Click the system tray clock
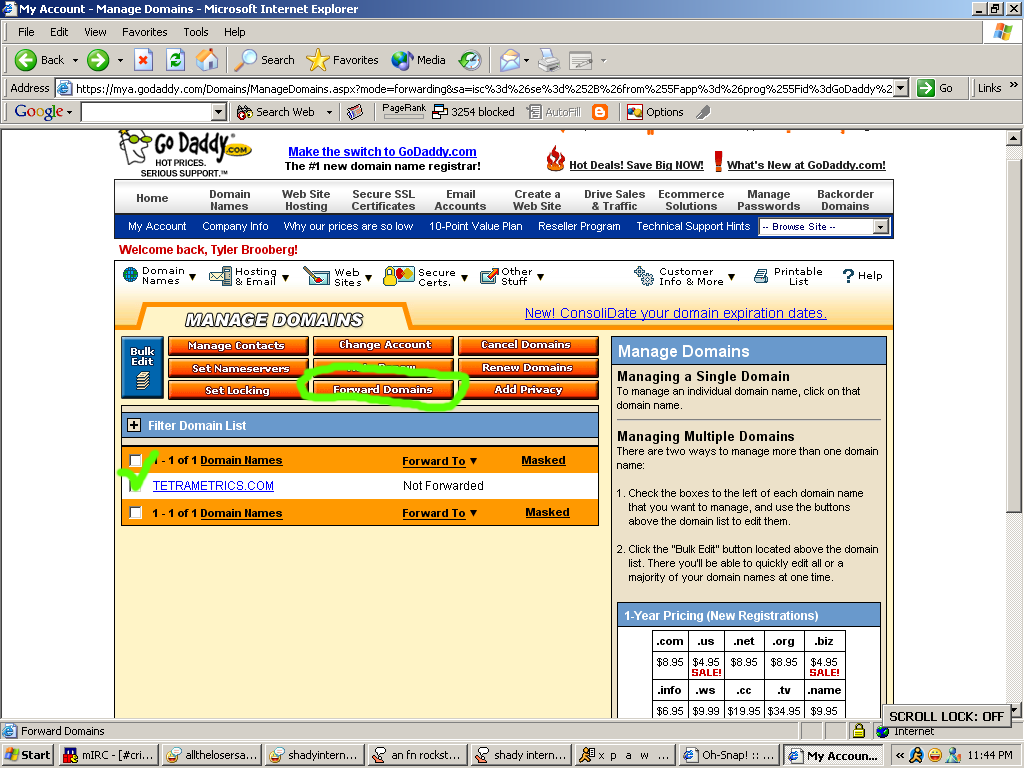 (989, 756)
